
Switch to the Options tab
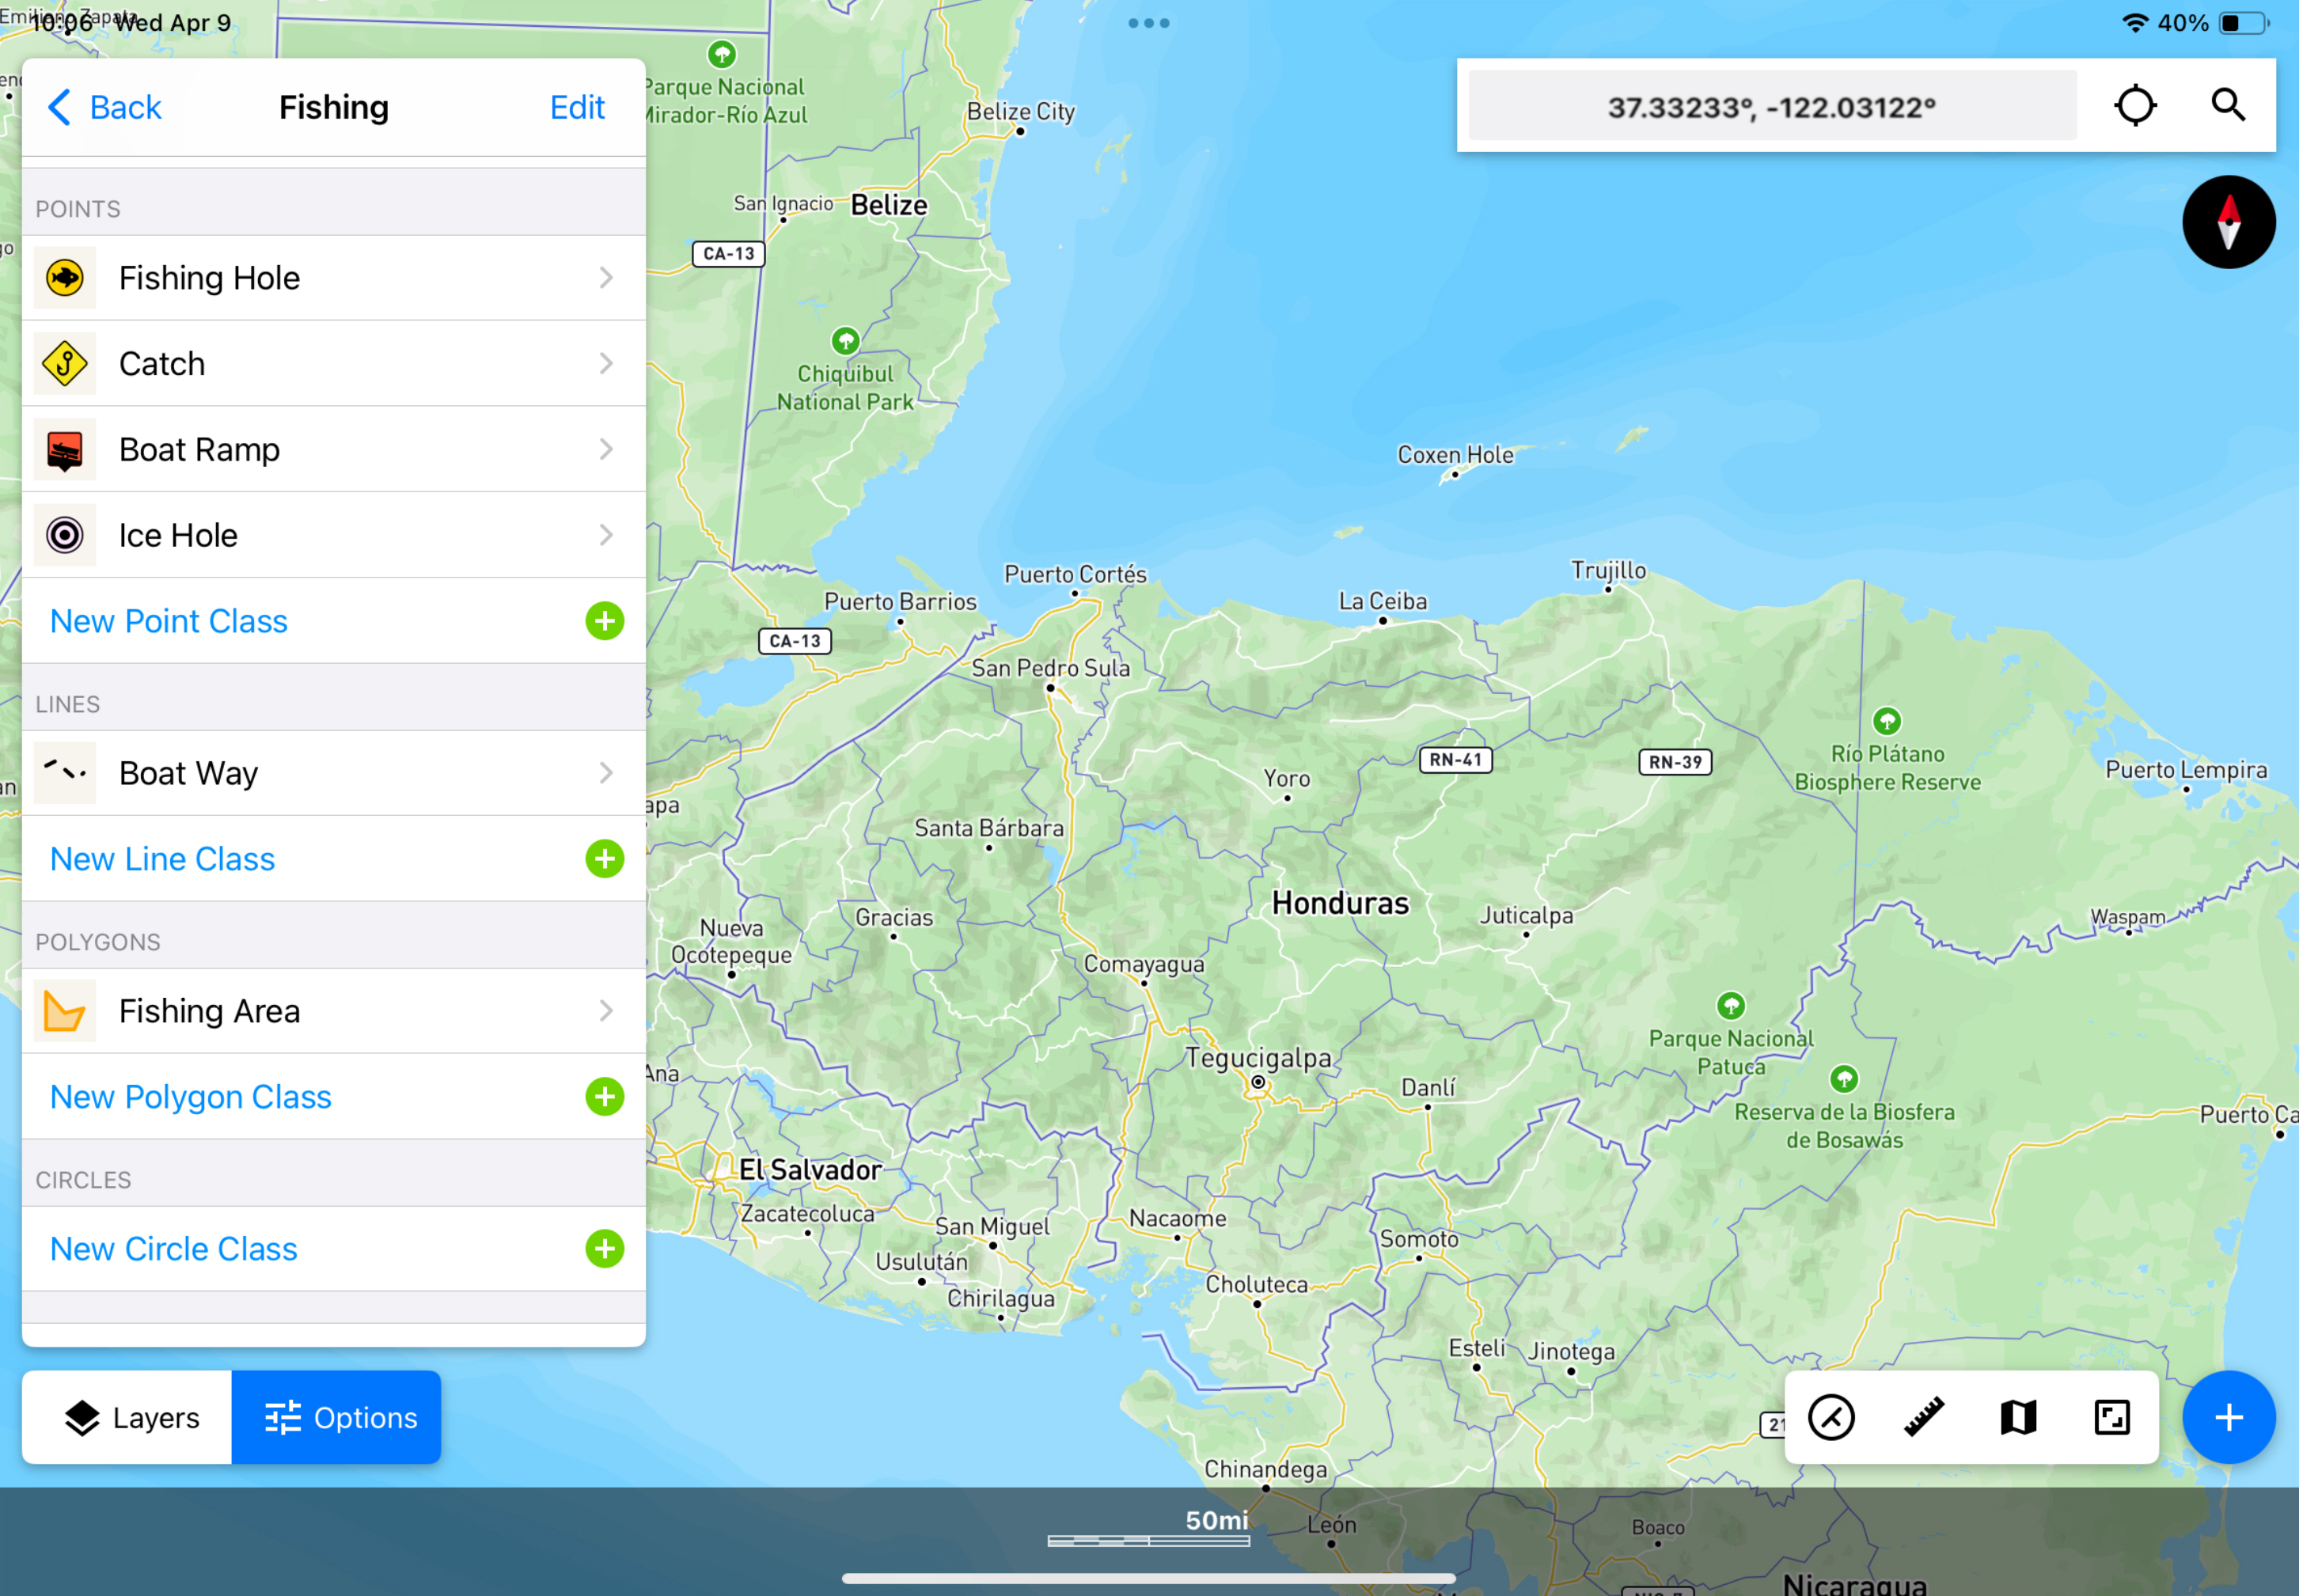coord(337,1418)
